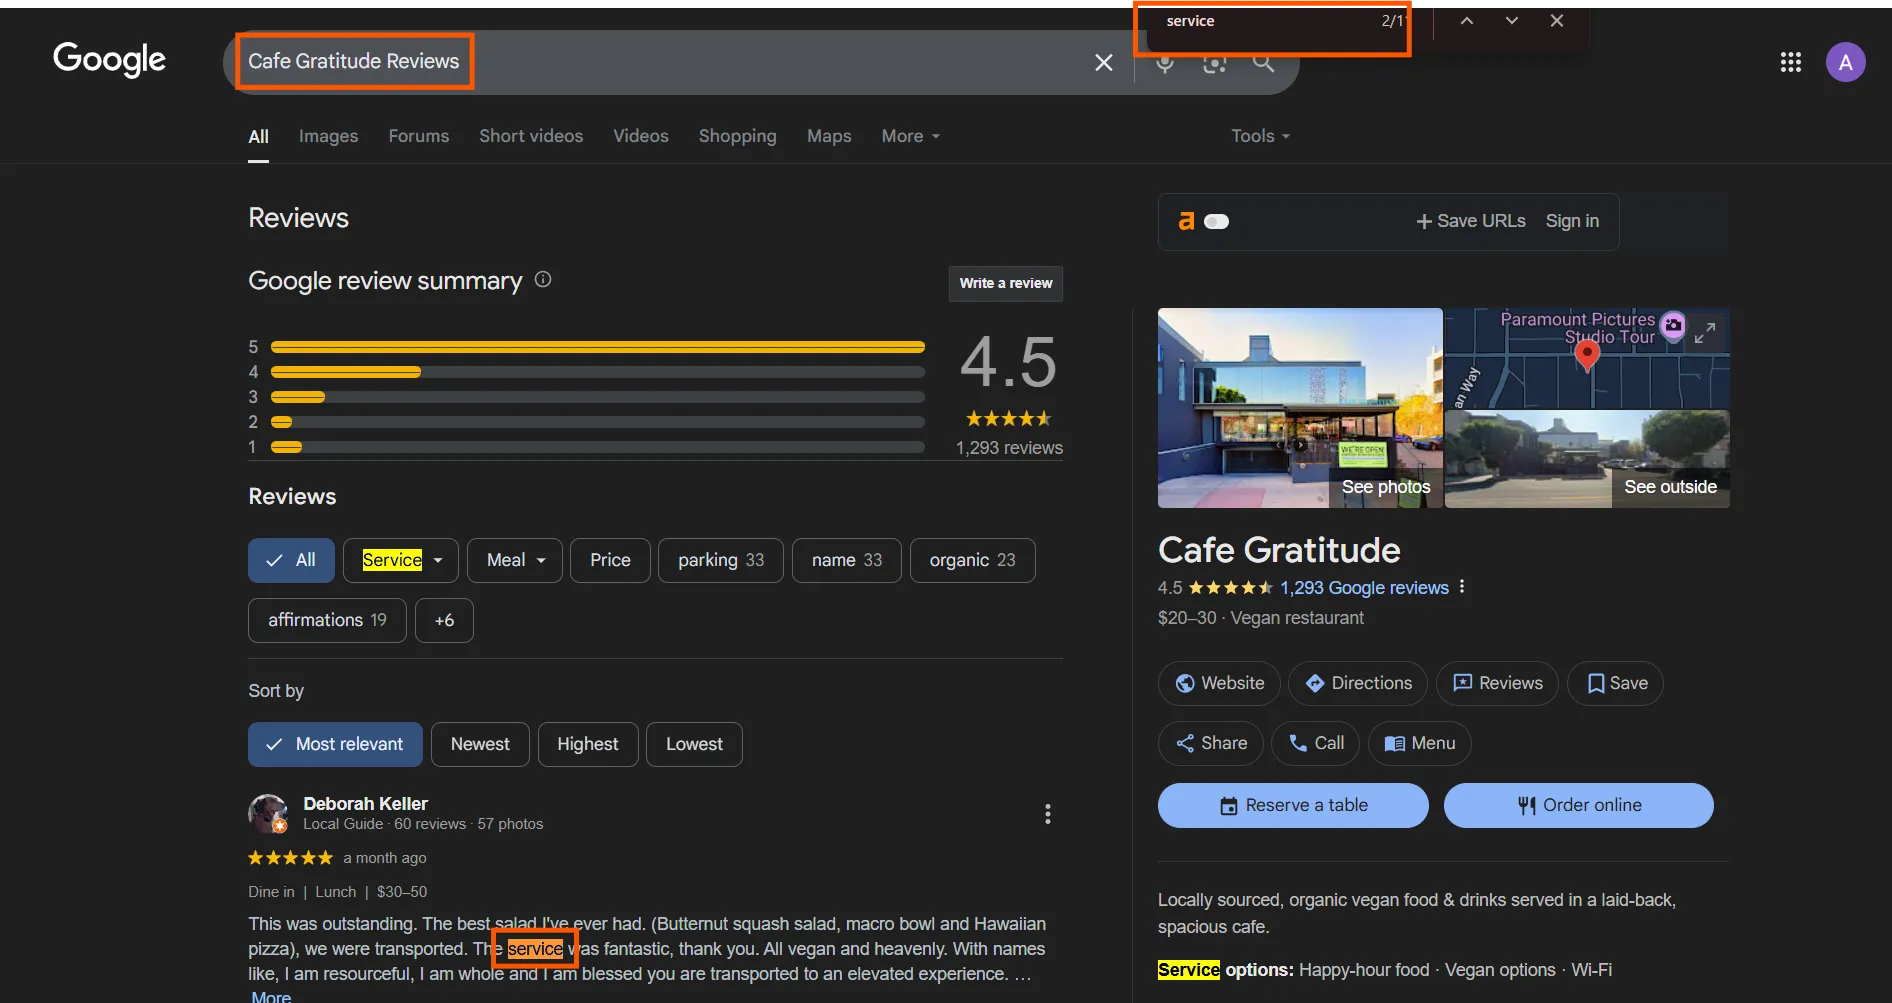Select the All results tab
Screen dimensions: 1892x1003
pos(258,136)
